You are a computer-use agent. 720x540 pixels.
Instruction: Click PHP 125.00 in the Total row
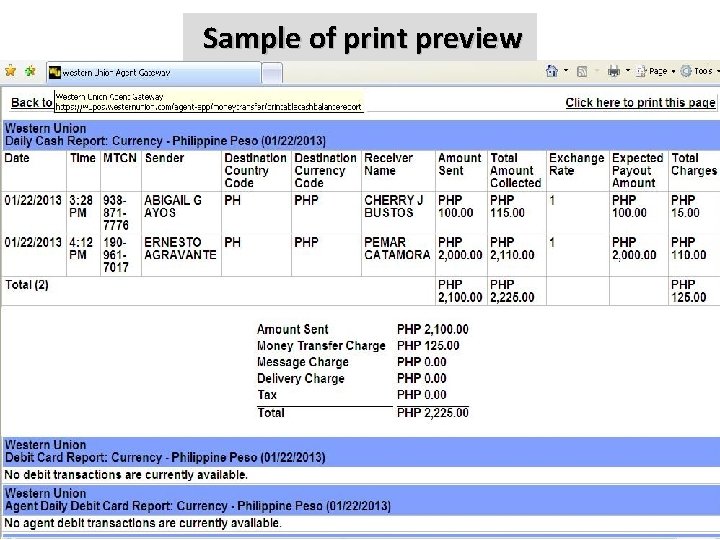point(688,291)
